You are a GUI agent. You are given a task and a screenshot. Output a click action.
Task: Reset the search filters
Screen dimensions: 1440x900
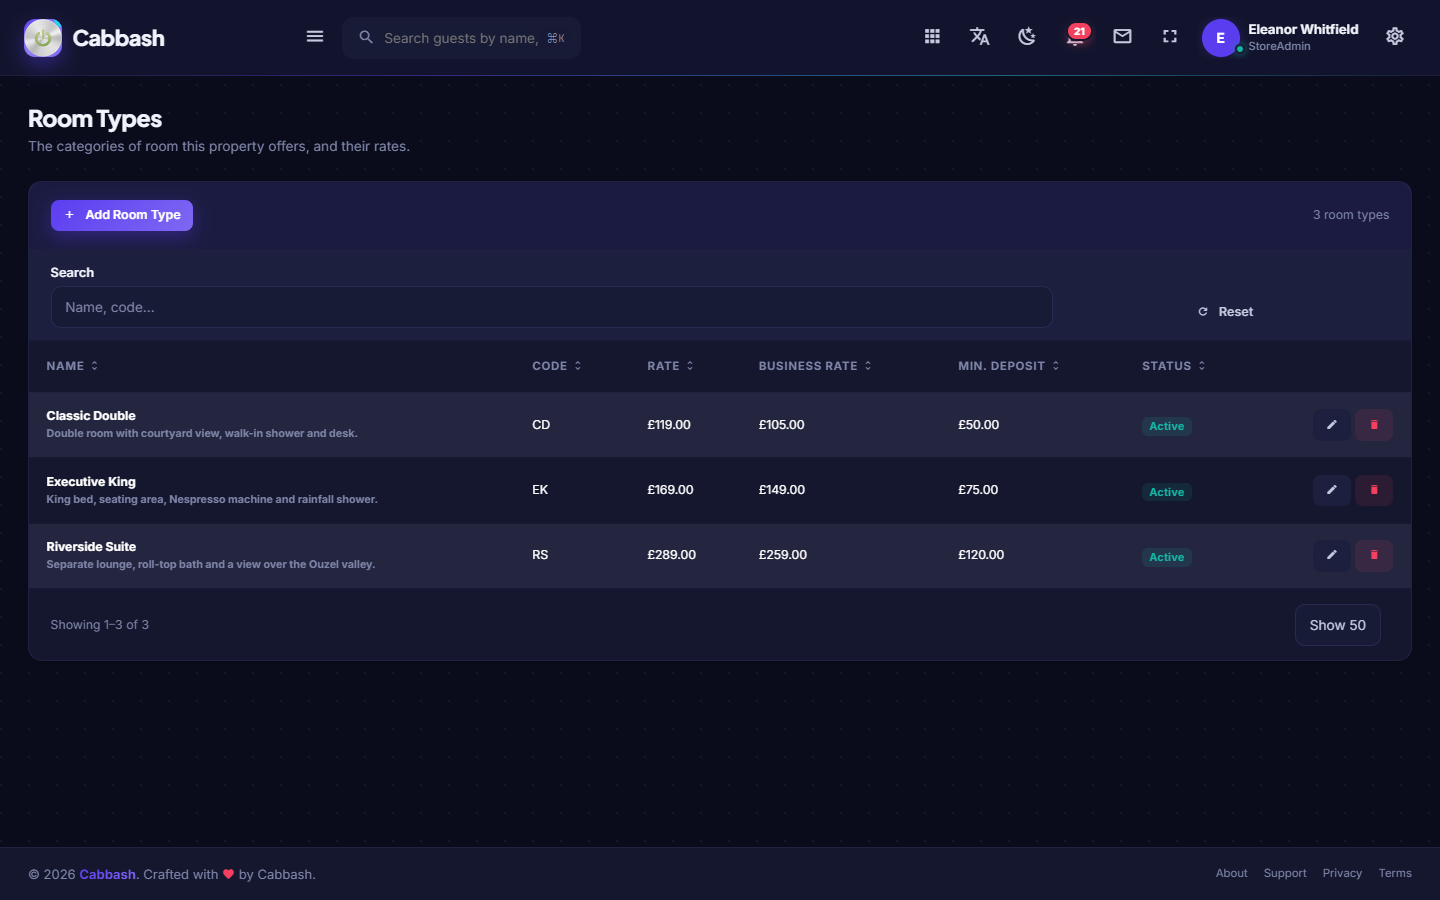click(1226, 312)
